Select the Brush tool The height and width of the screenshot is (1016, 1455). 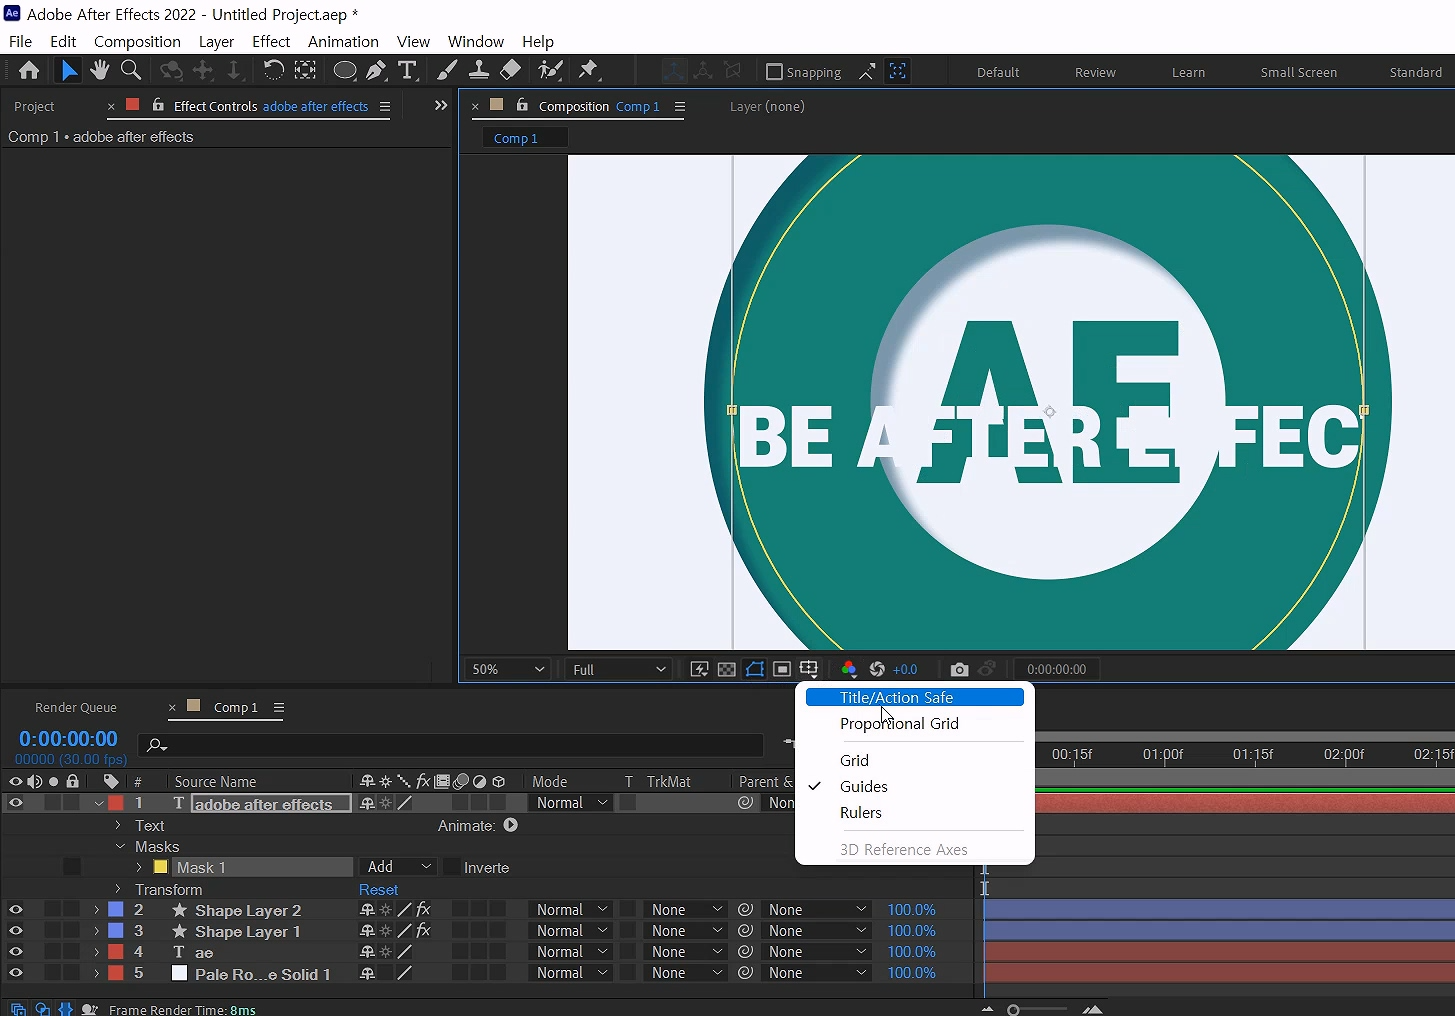point(447,70)
